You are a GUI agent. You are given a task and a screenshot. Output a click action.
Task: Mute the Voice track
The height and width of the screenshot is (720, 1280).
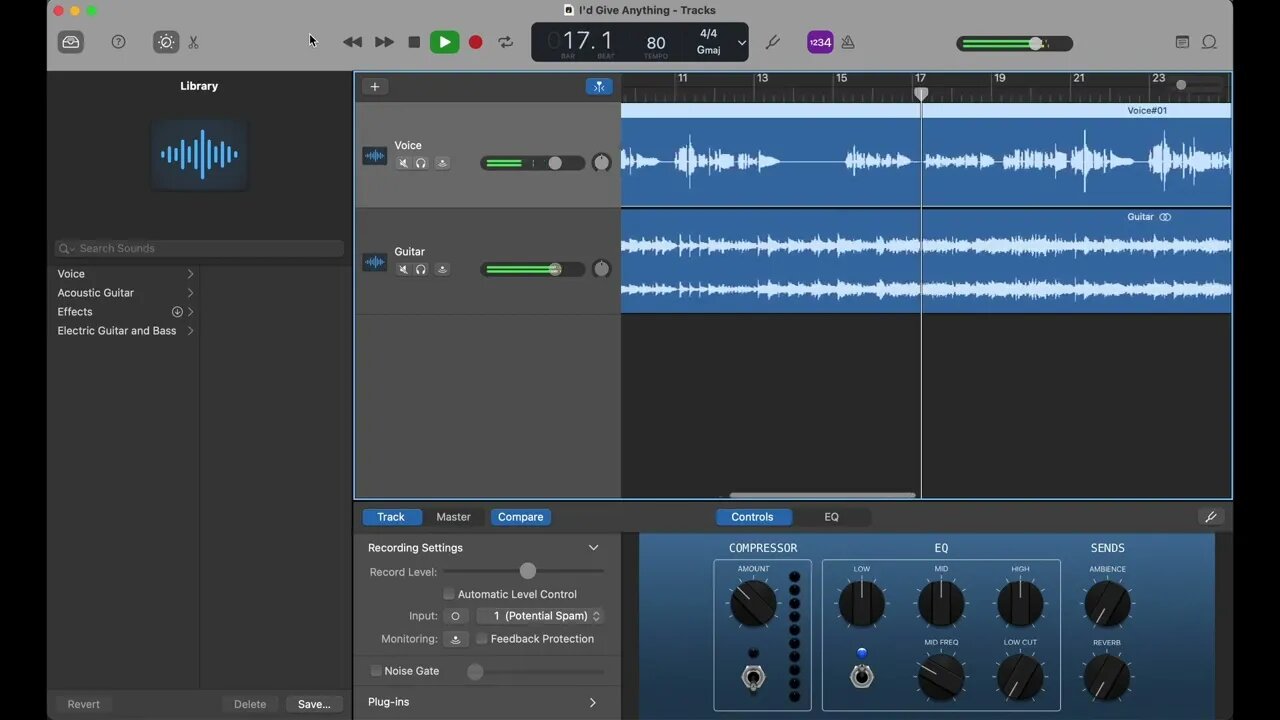pyautogui.click(x=404, y=163)
